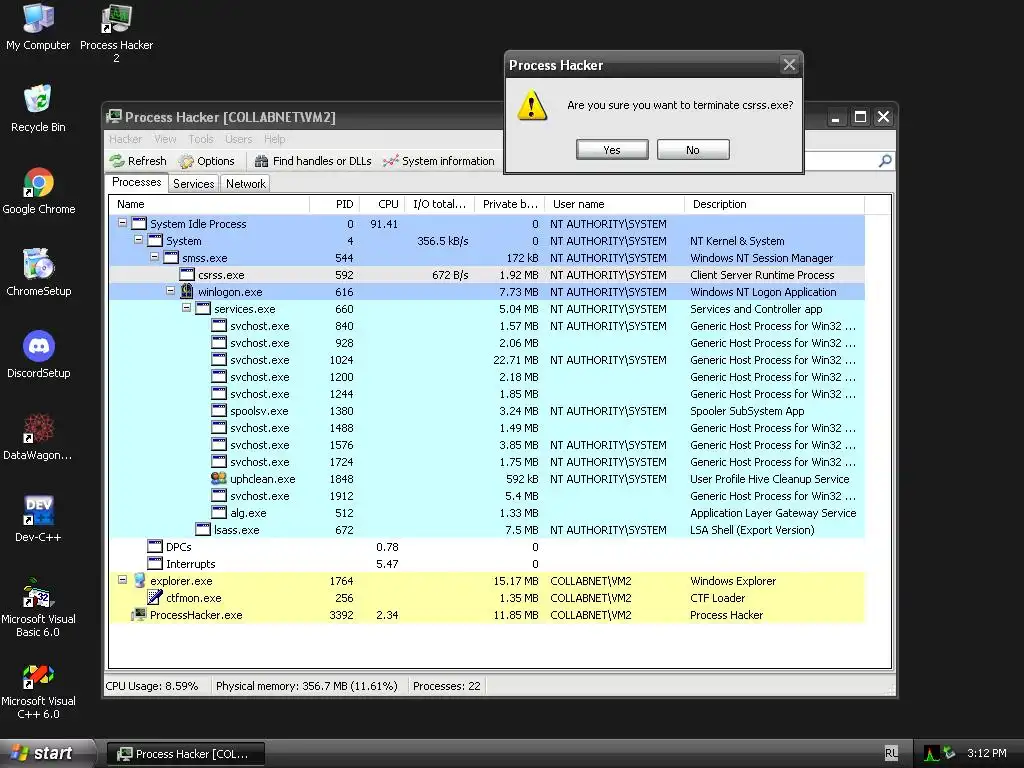Click the 3:12 PM taskbar clock
This screenshot has width=1024, height=768.
[986, 753]
